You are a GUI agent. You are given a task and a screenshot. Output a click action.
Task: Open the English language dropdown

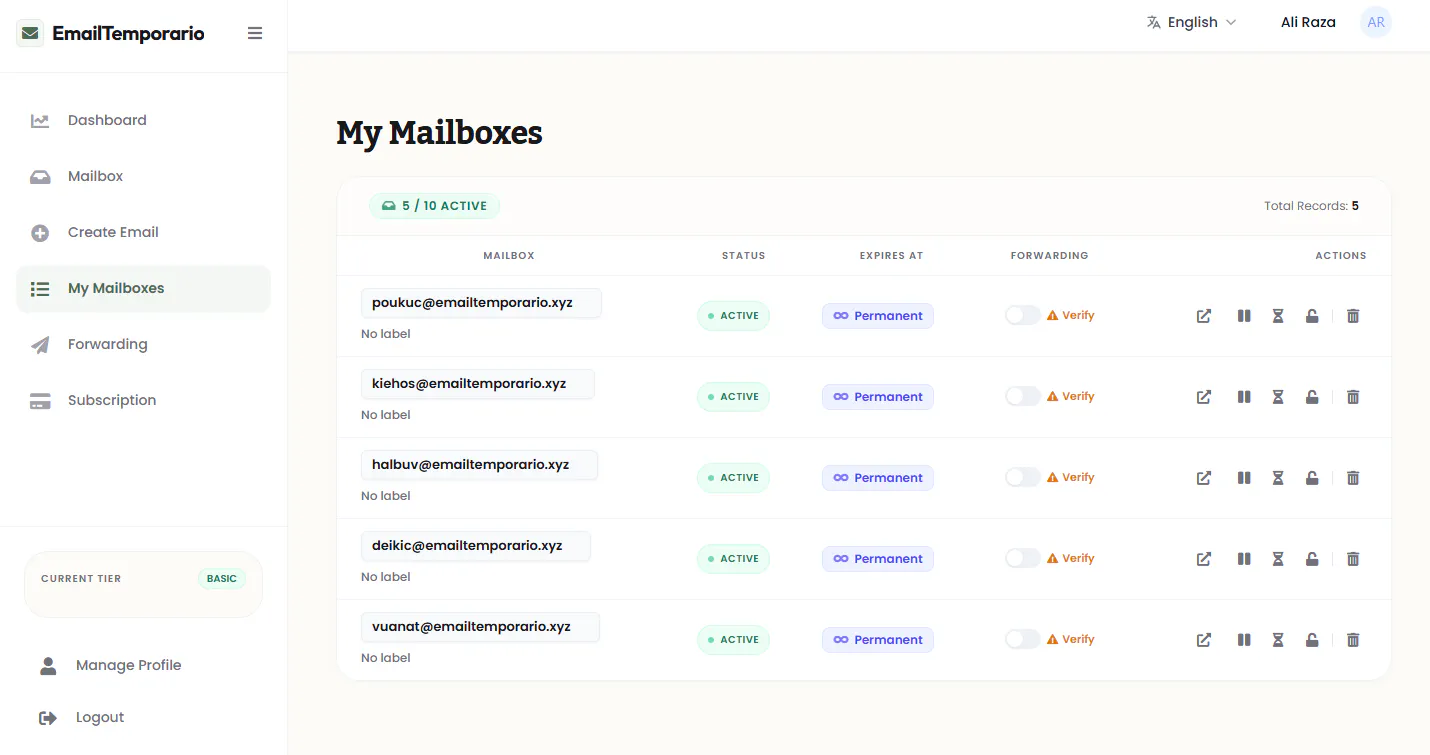pos(1192,22)
